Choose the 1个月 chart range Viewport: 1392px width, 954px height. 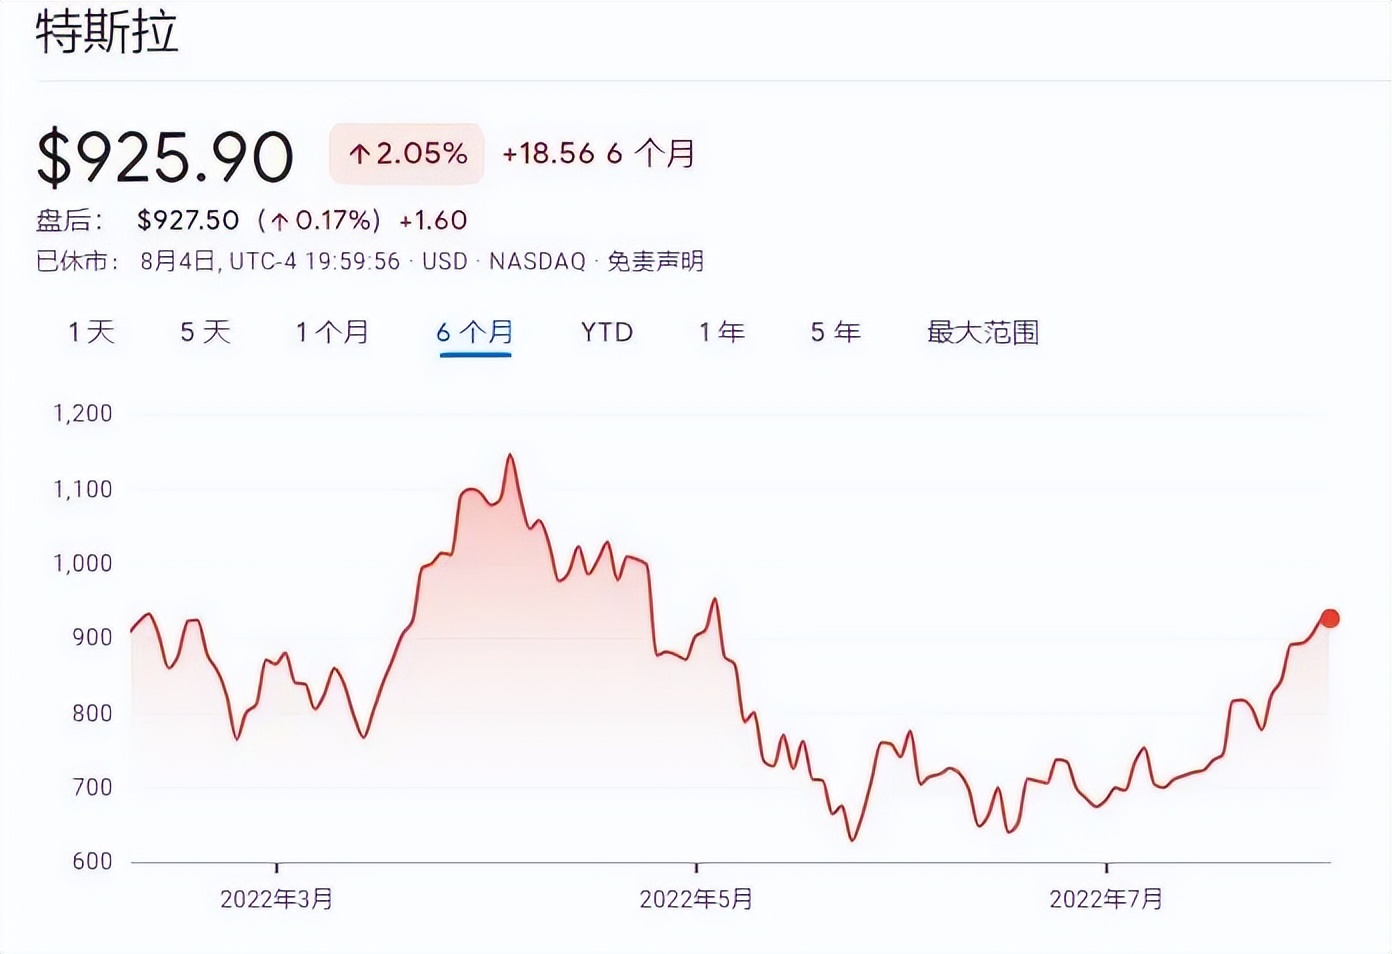coord(332,332)
